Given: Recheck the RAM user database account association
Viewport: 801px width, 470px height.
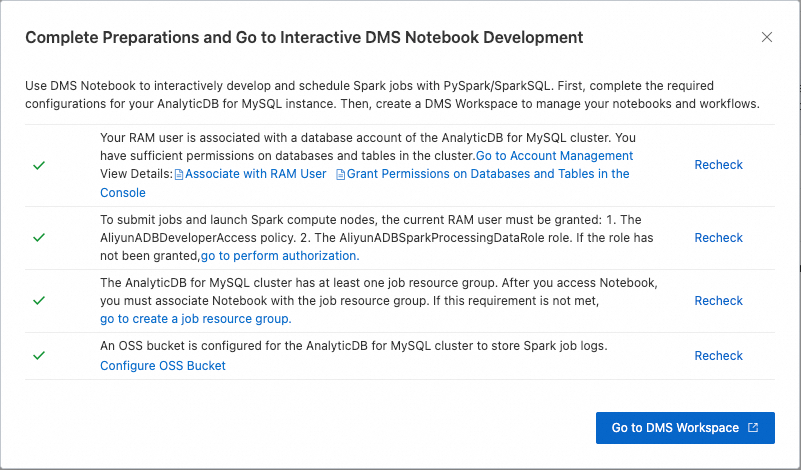Looking at the screenshot, I should click(718, 164).
